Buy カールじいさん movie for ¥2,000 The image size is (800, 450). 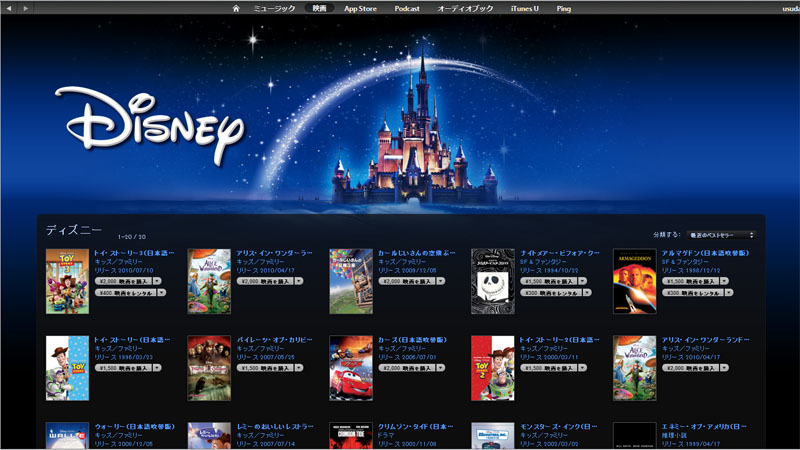[407, 281]
